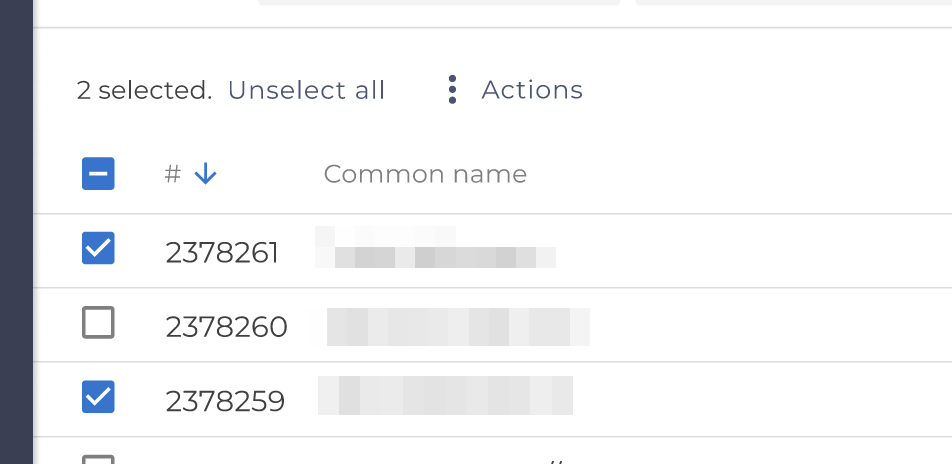Select the ID number 2378259

click(x=225, y=401)
